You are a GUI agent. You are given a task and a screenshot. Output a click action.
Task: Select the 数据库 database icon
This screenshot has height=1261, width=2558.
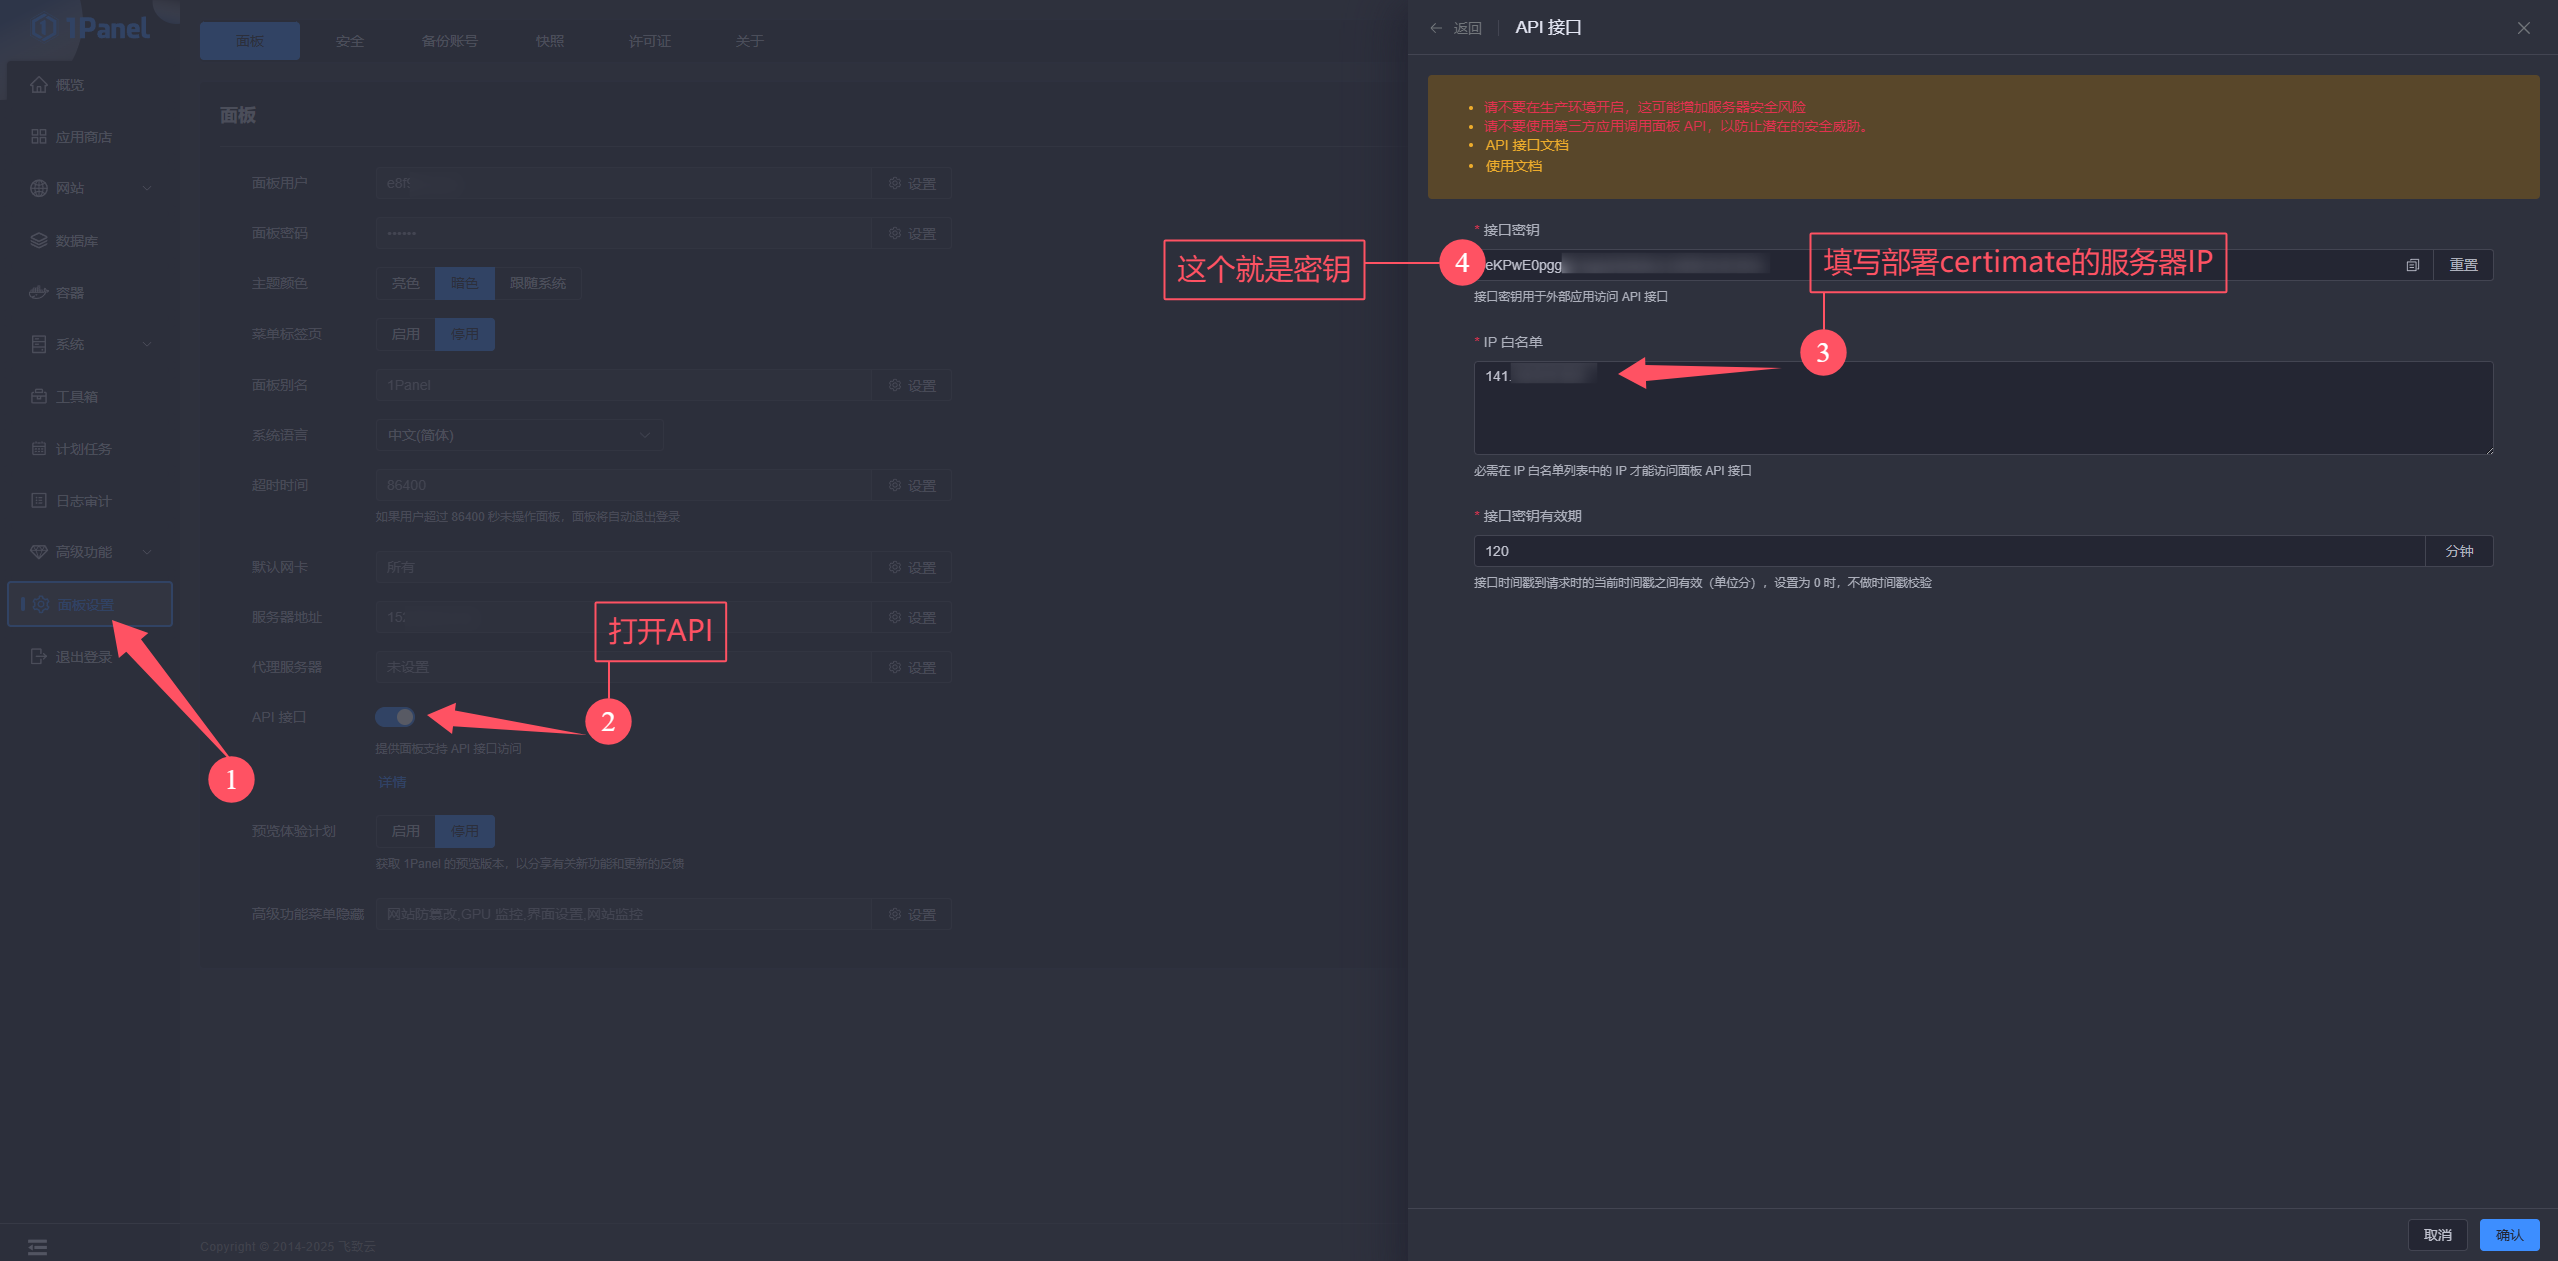(39, 241)
